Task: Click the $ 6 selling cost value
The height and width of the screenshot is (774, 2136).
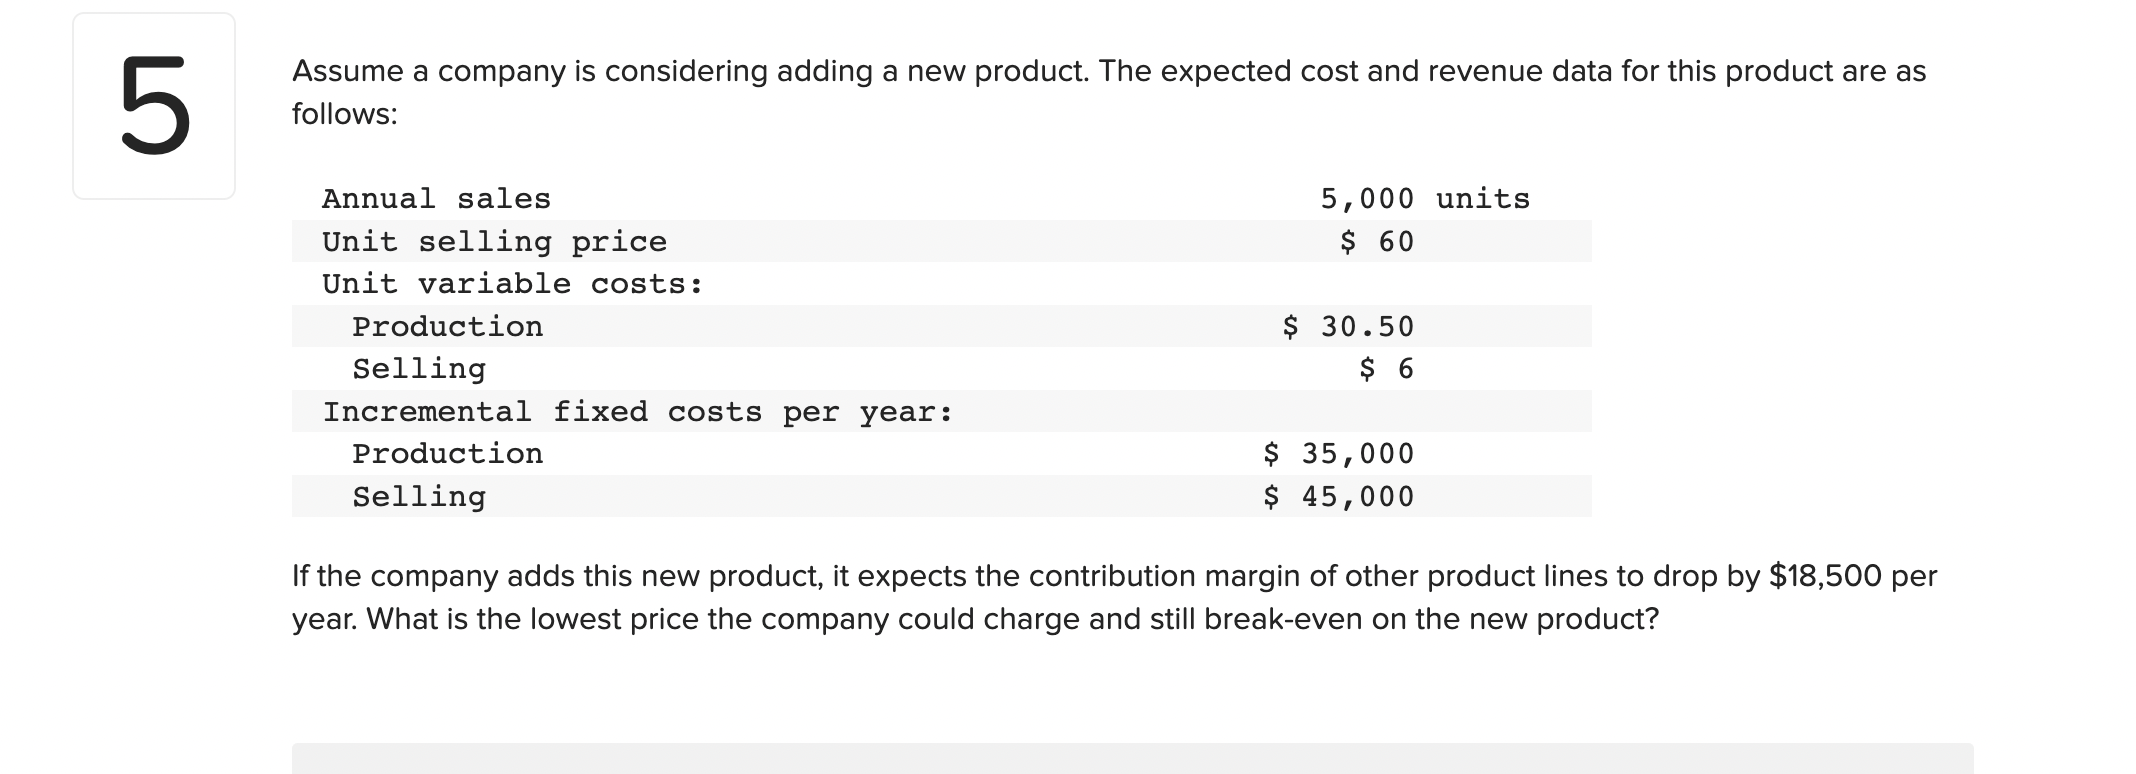Action: tap(1386, 369)
